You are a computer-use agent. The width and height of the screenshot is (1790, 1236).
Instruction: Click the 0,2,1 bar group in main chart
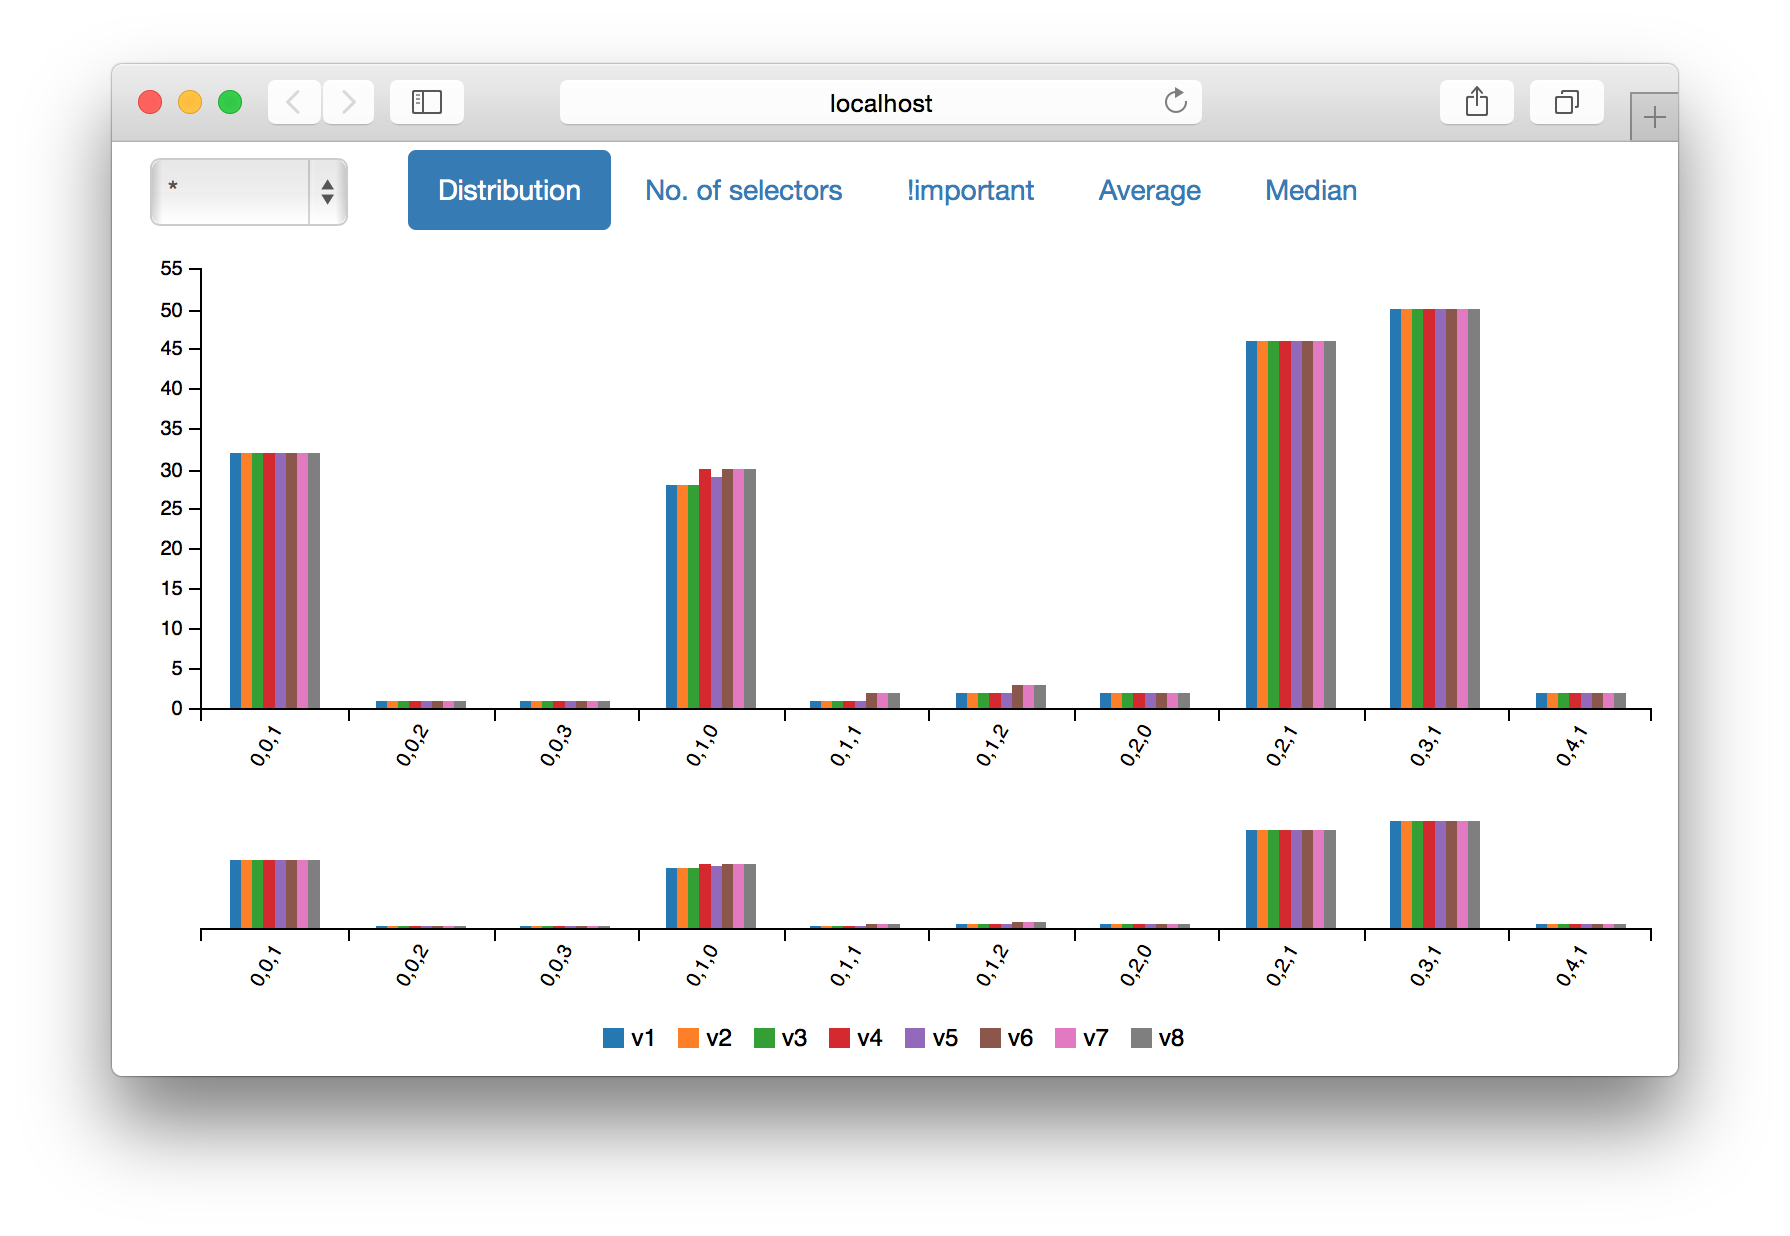click(1291, 525)
